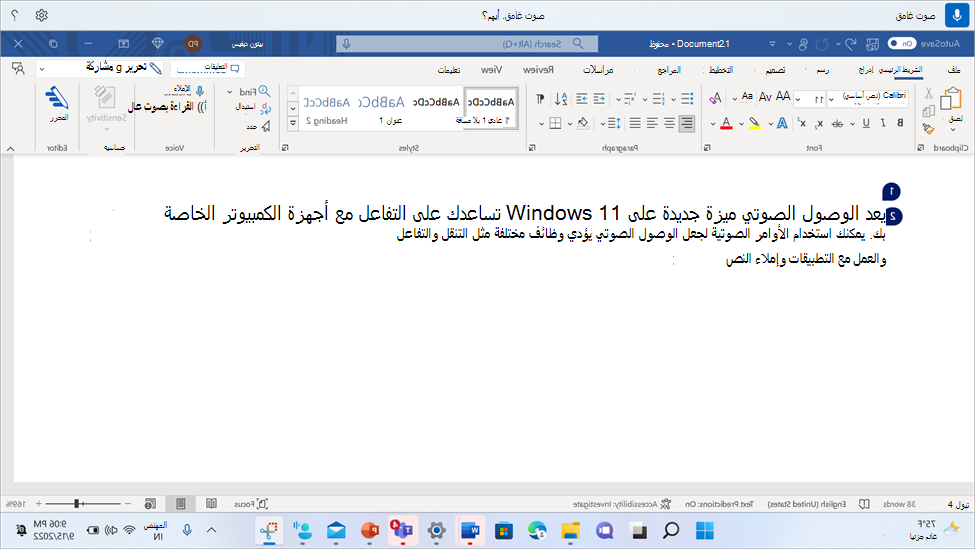The width and height of the screenshot is (975, 549).
Task: Open the Review tab
Action: (x=538, y=70)
